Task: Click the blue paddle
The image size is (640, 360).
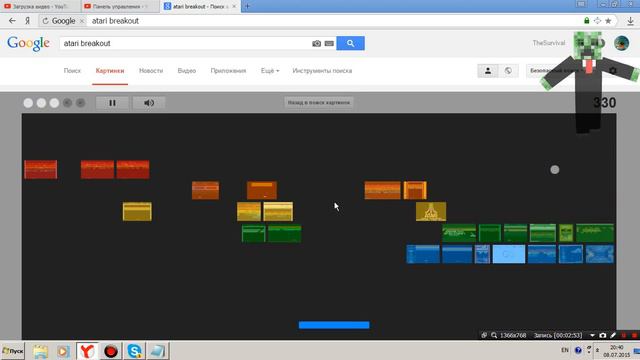Action: pyautogui.click(x=334, y=325)
